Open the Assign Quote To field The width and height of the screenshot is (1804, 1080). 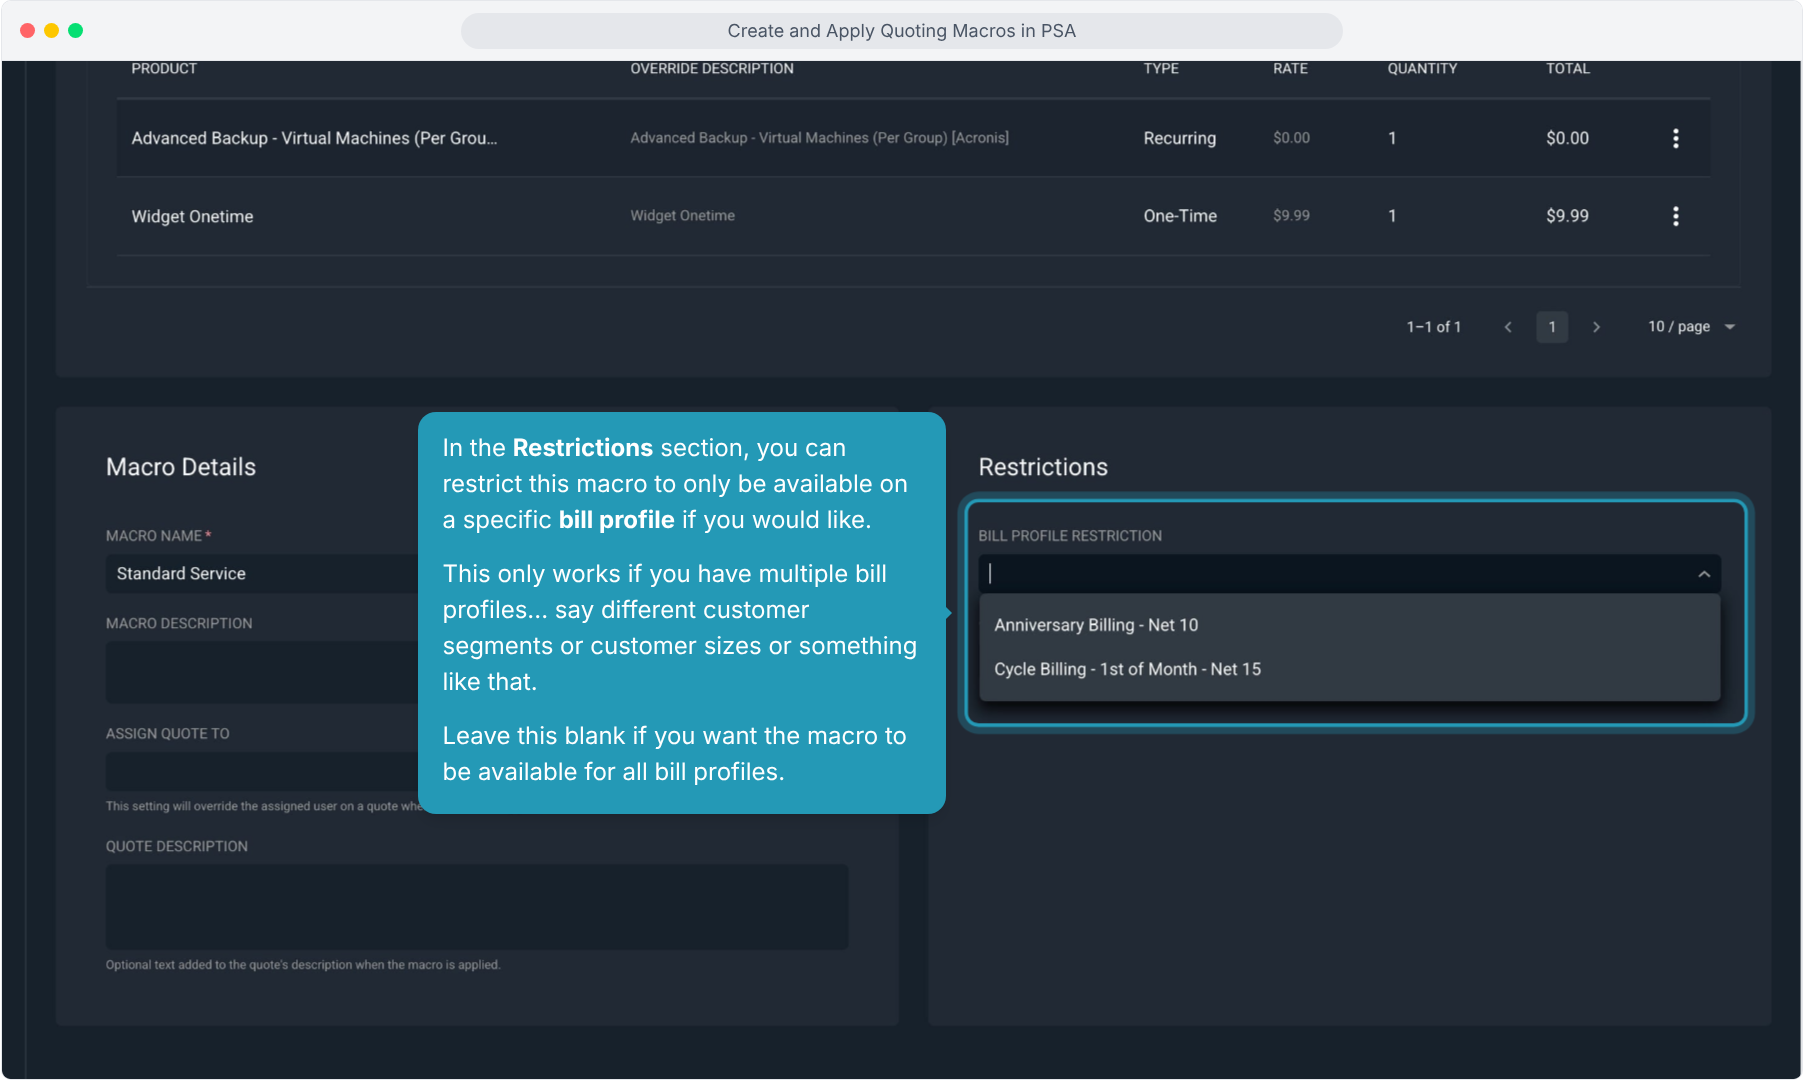tap(262, 772)
